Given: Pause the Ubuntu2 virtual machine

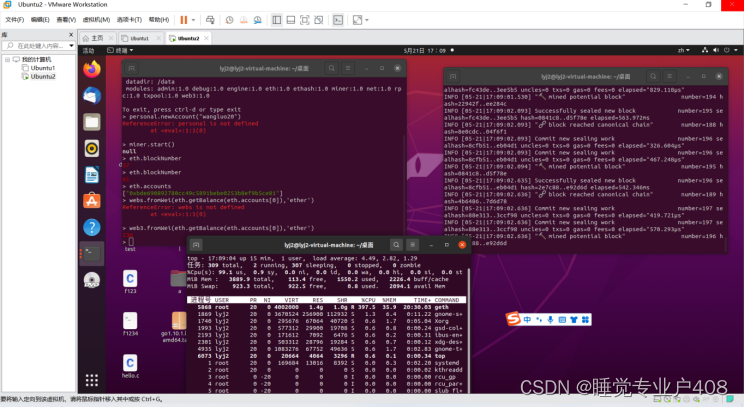Looking at the screenshot, I should 184,20.
